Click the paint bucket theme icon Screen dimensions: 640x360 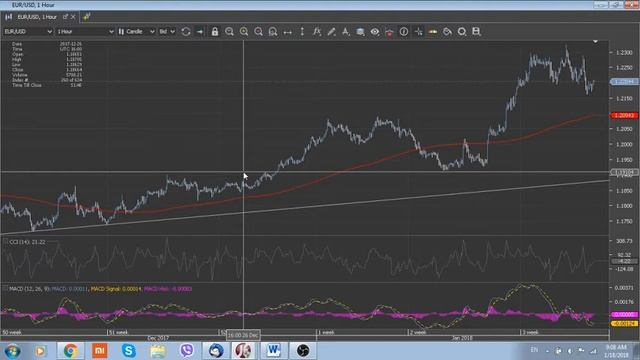[447, 31]
